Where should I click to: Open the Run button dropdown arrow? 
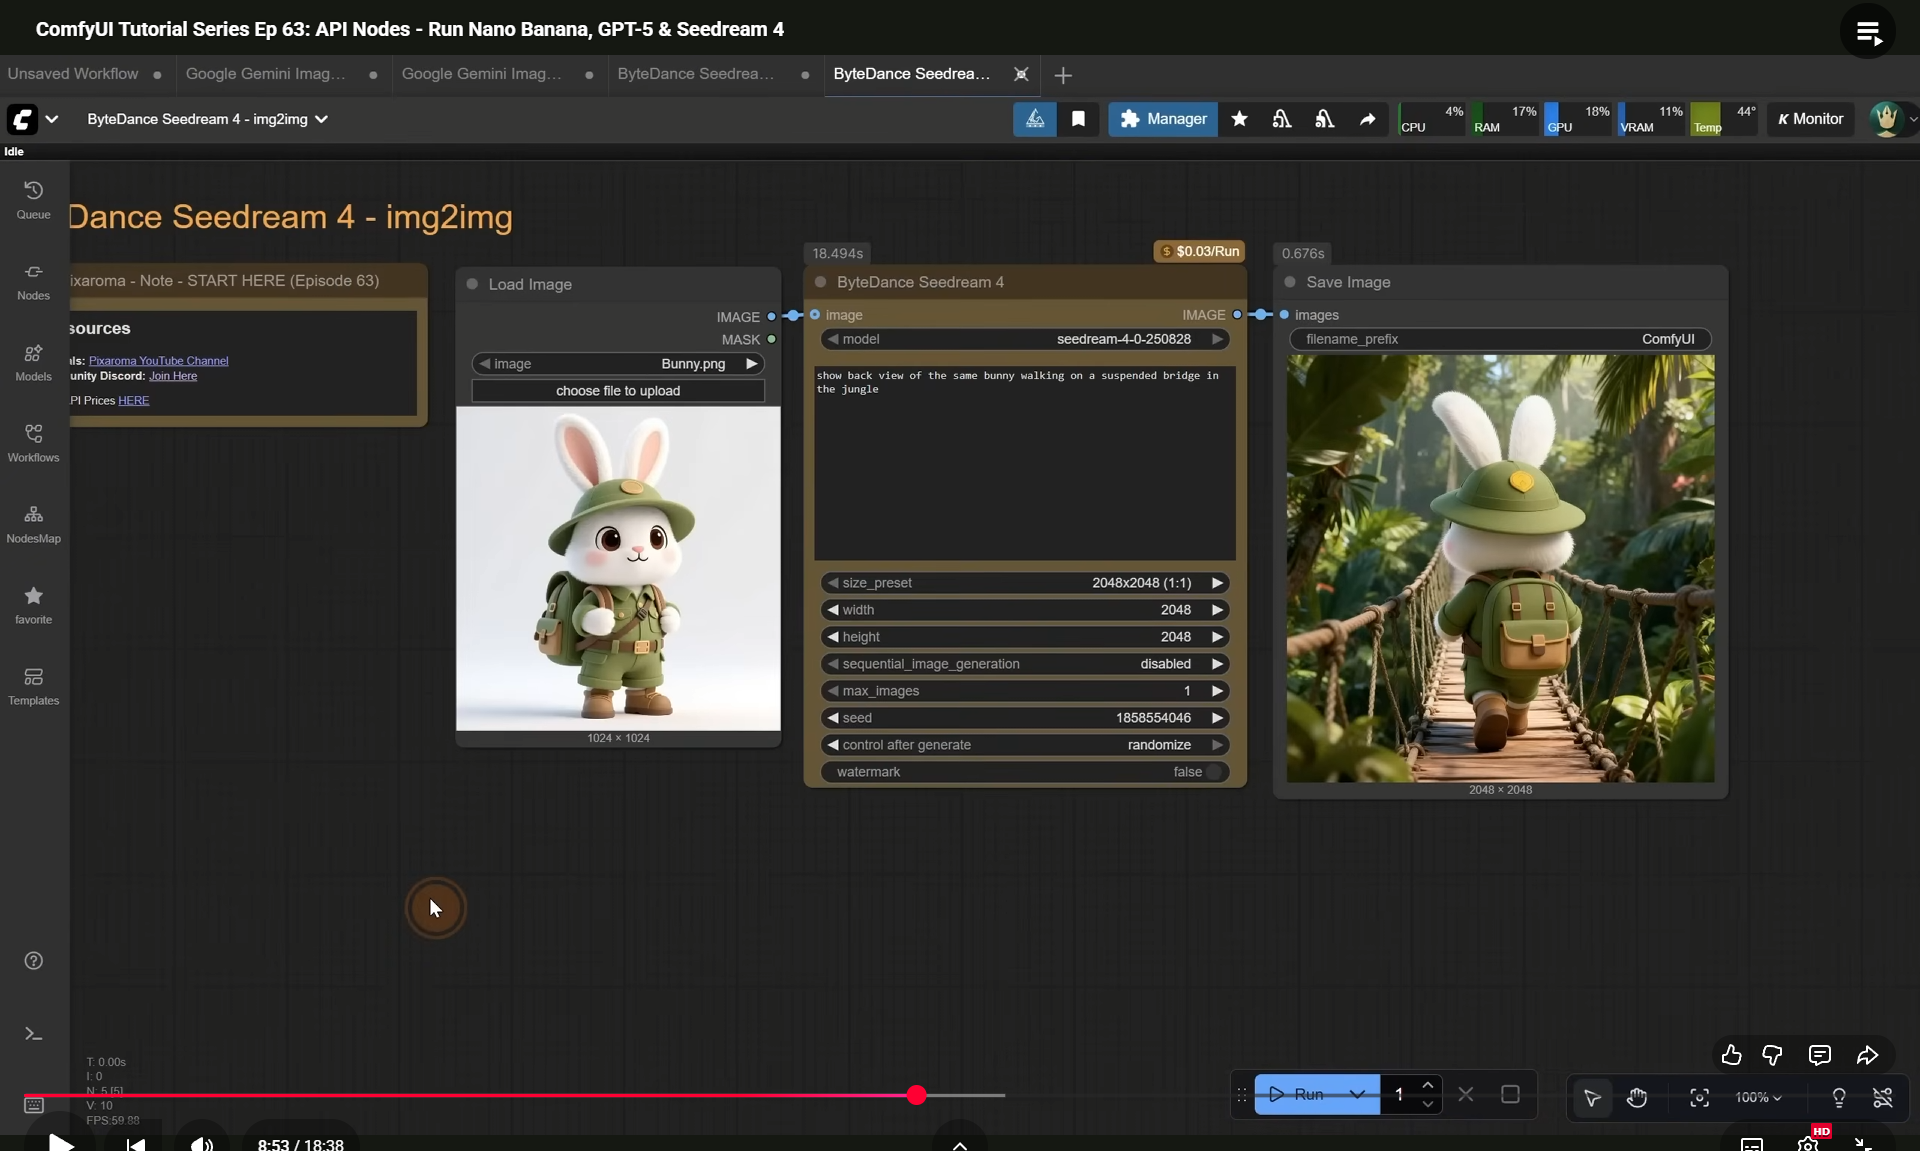click(1357, 1094)
